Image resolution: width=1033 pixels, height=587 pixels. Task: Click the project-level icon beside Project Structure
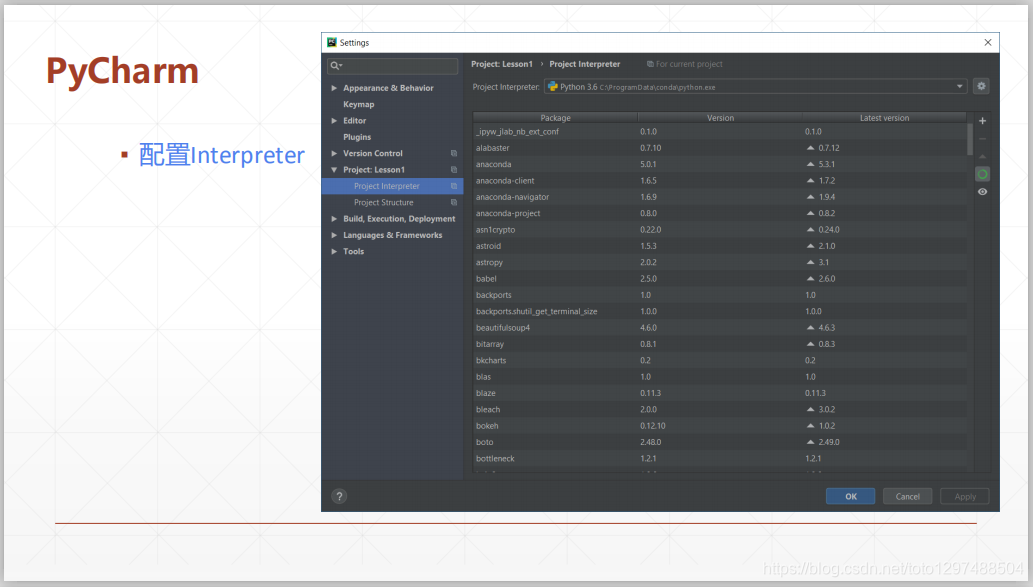[x=454, y=203]
